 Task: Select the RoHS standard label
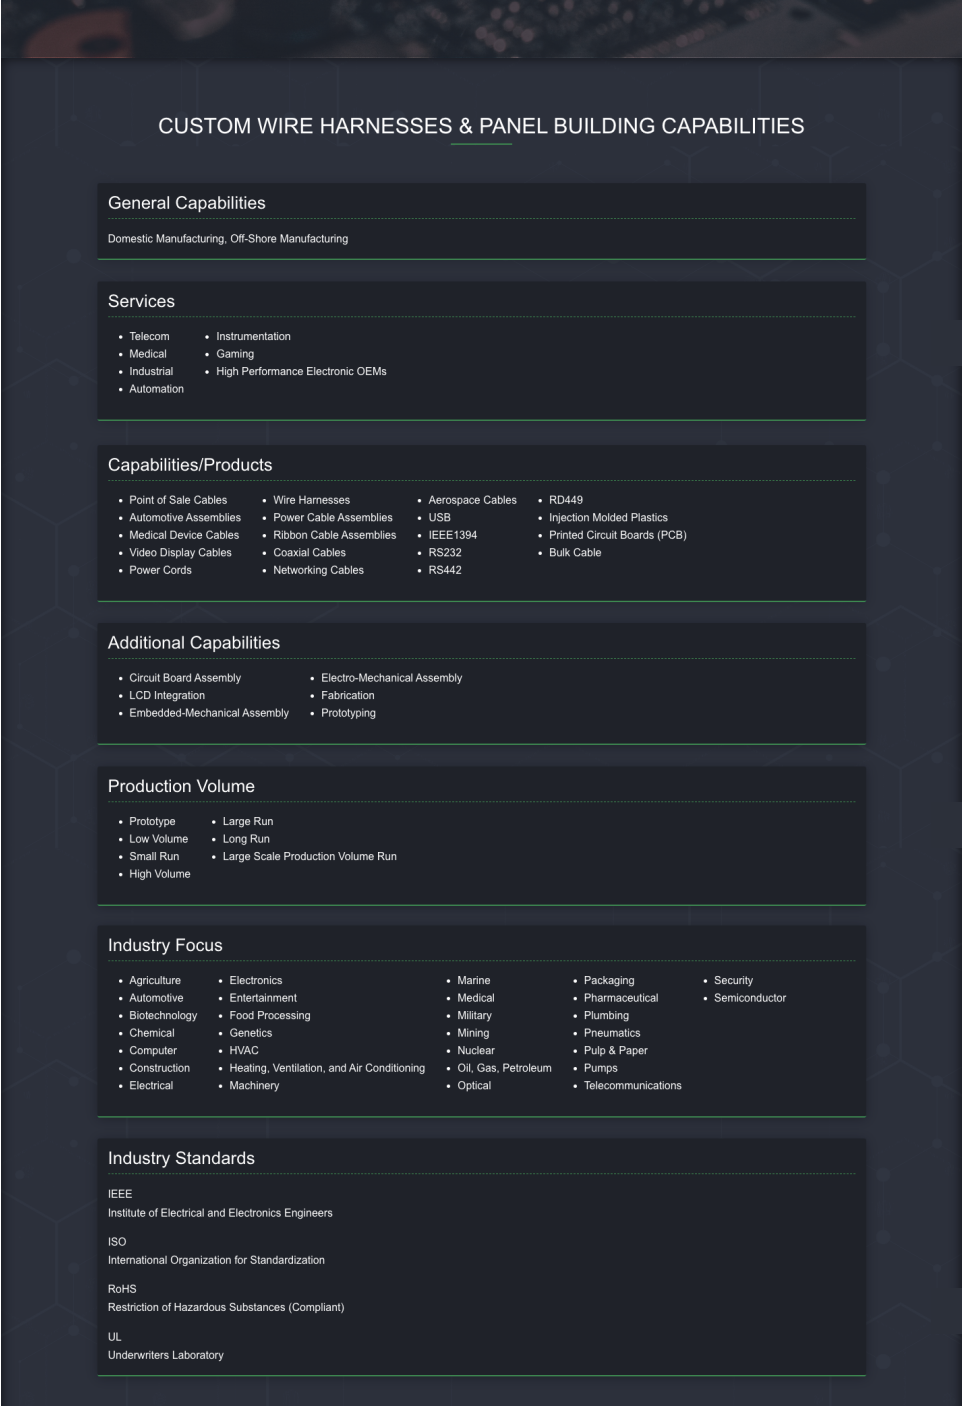click(x=122, y=1289)
